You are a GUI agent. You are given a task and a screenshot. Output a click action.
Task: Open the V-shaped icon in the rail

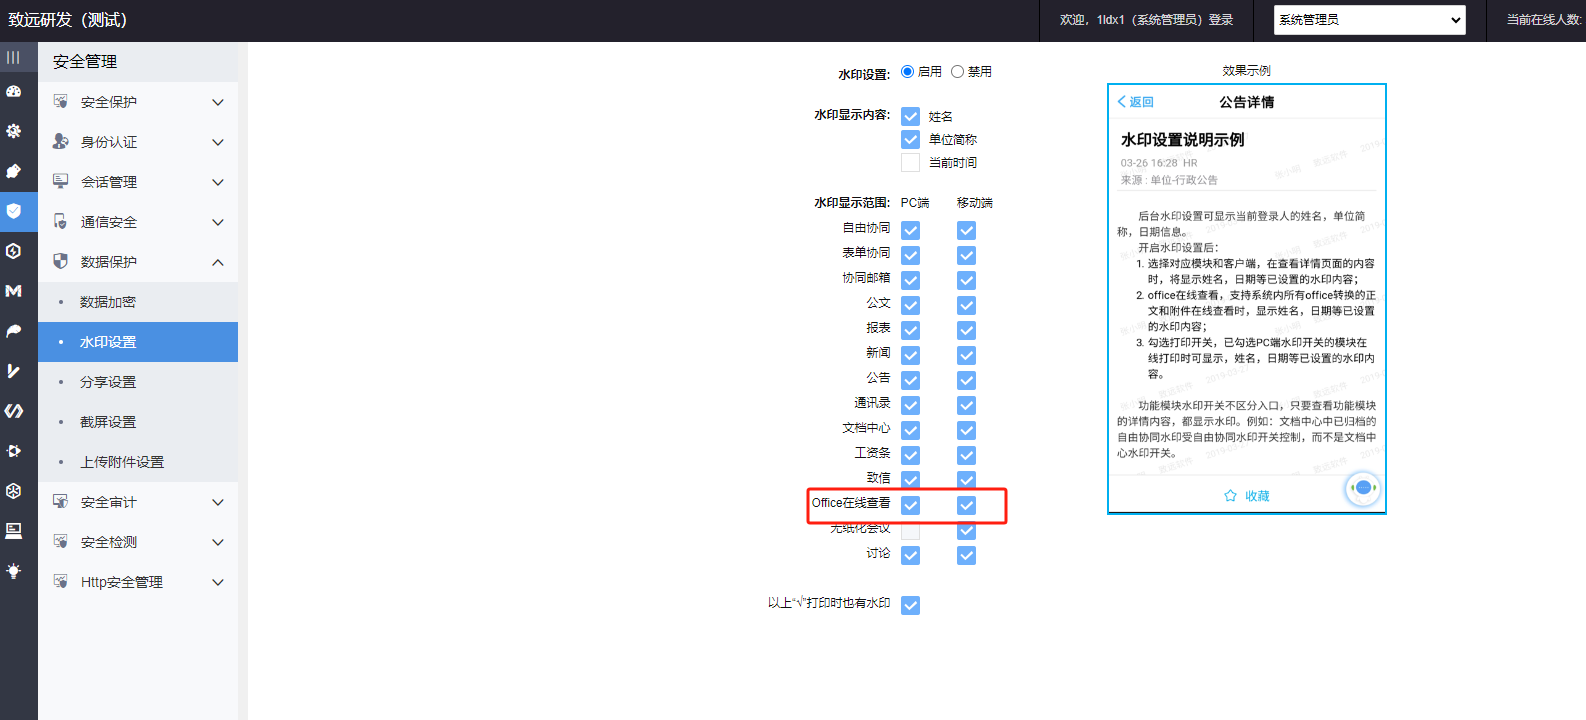13,371
